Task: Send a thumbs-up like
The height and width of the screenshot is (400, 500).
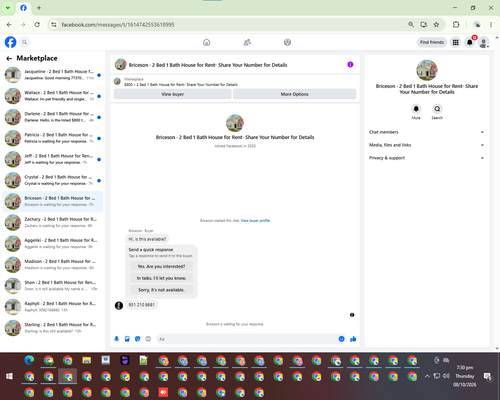Action: pyautogui.click(x=353, y=339)
